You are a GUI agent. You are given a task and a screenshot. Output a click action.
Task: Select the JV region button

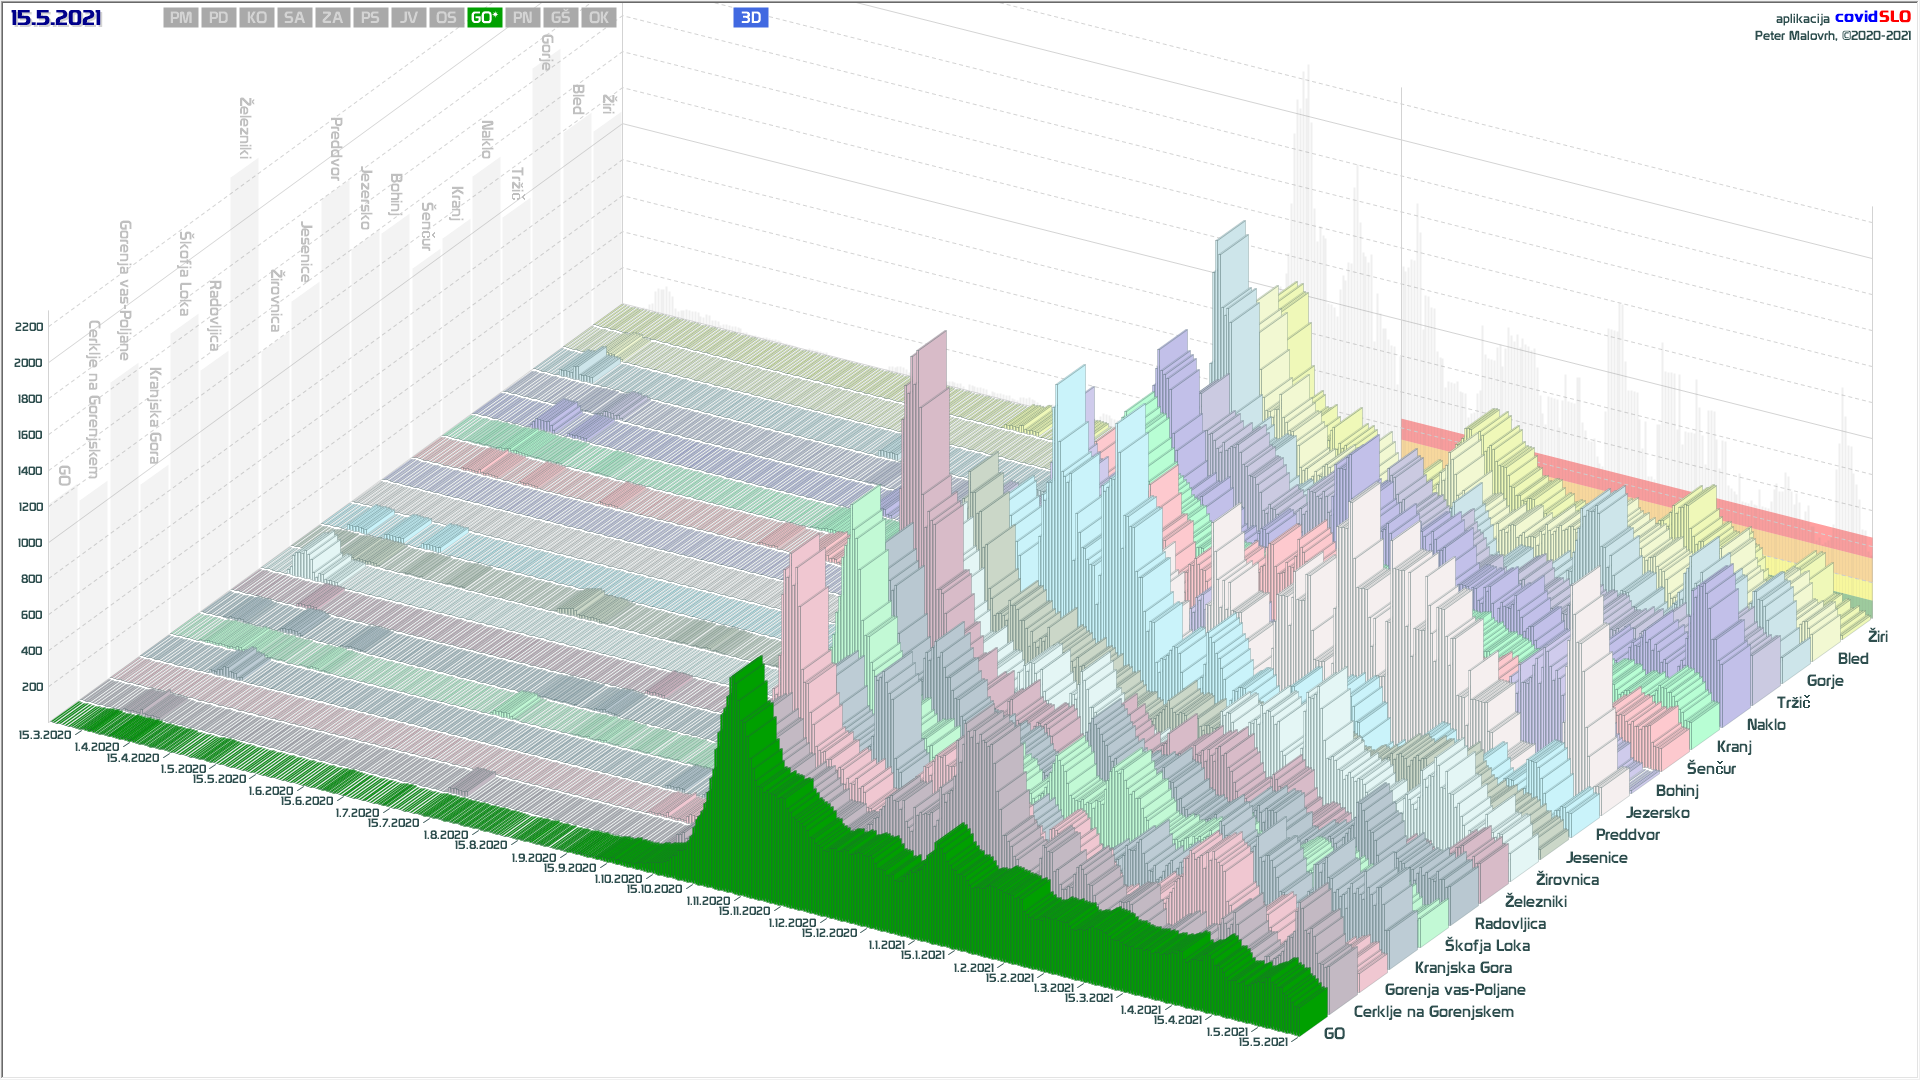408,18
